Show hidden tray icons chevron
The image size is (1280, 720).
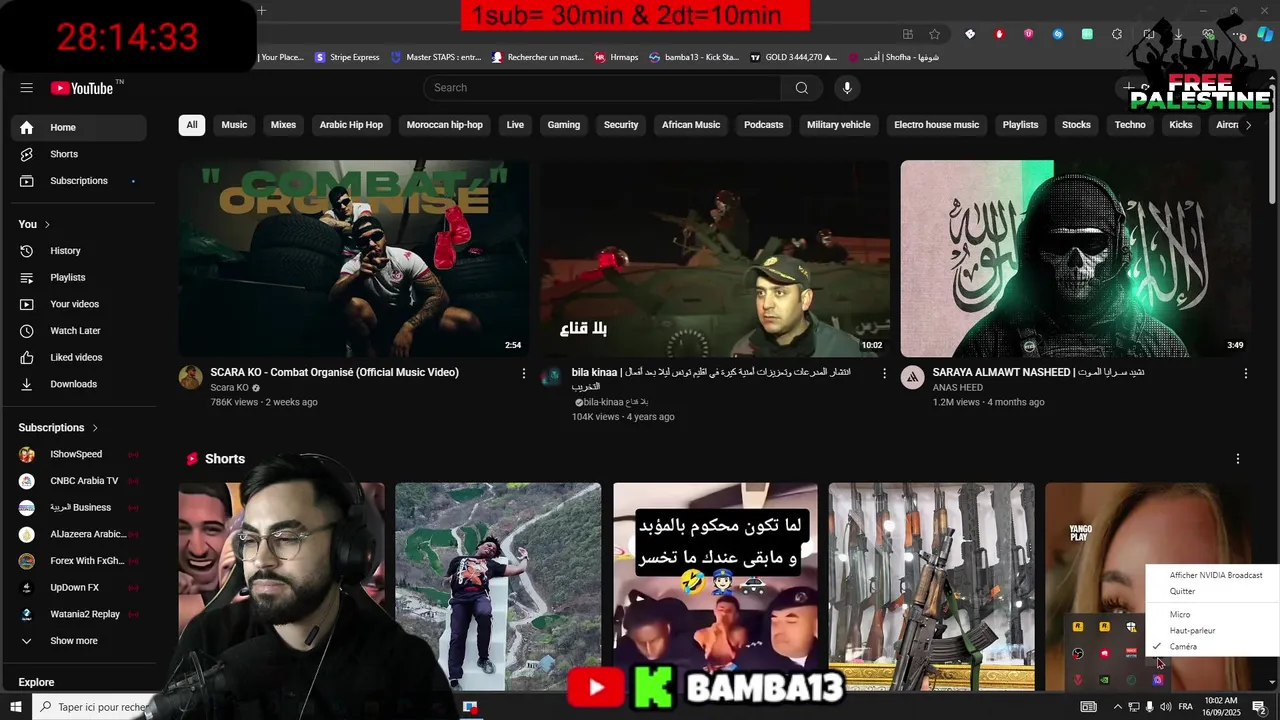pyautogui.click(x=1118, y=707)
